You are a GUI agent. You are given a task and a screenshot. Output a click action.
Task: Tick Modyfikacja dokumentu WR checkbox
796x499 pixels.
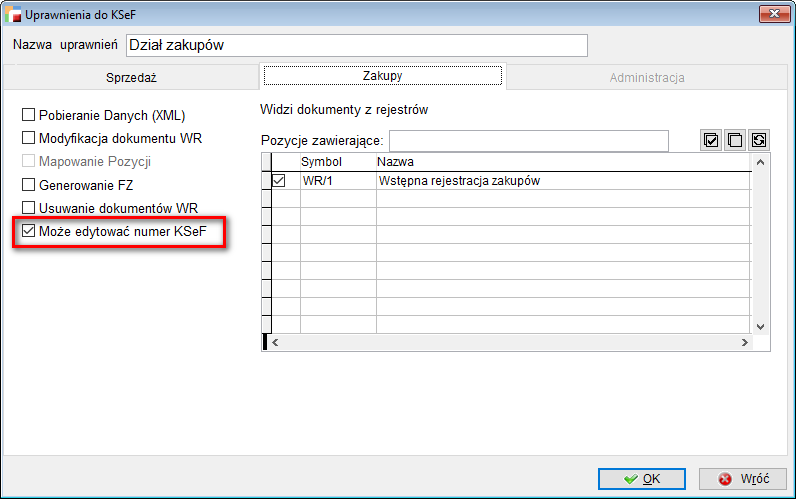click(29, 138)
